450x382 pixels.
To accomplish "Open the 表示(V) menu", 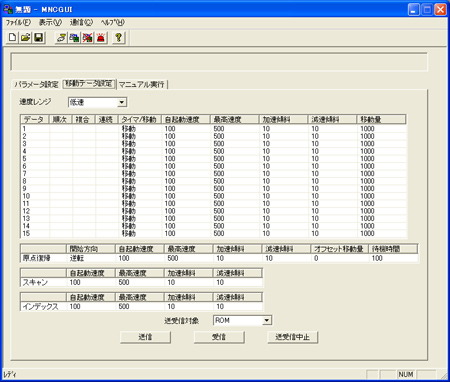I will coord(50,23).
